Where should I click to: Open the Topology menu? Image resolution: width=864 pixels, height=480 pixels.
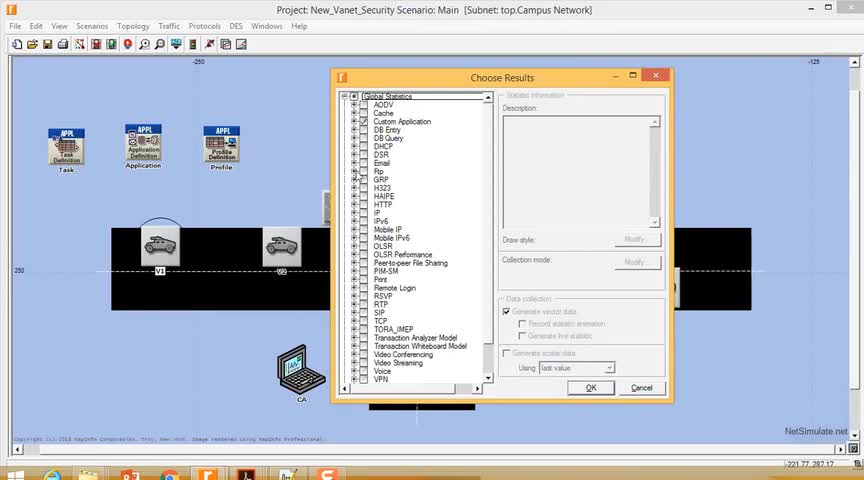tap(133, 26)
